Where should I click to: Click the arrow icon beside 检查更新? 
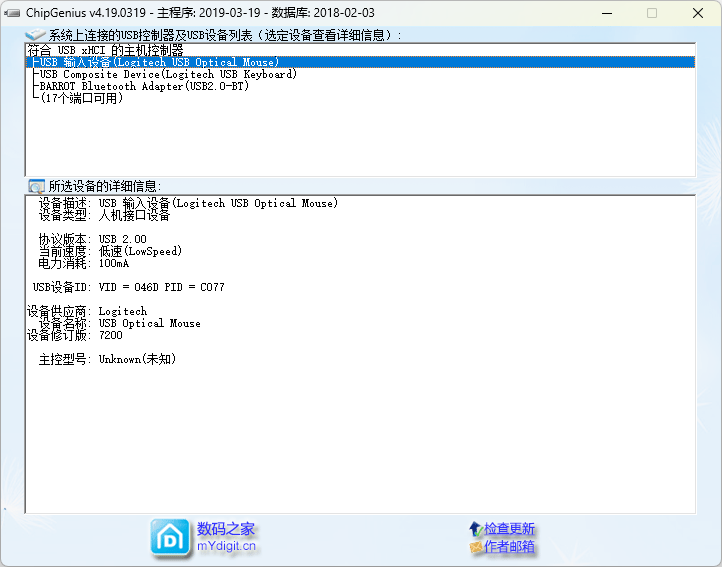tap(476, 529)
